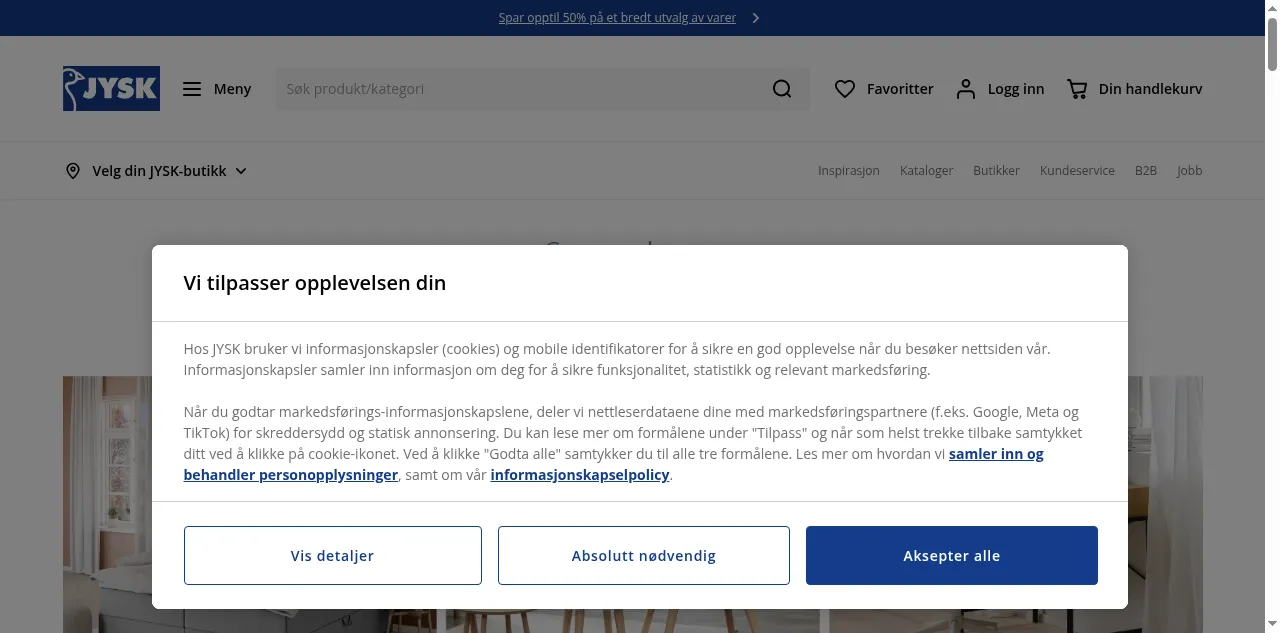Choose Absolutt nødvendig cookies

click(644, 555)
